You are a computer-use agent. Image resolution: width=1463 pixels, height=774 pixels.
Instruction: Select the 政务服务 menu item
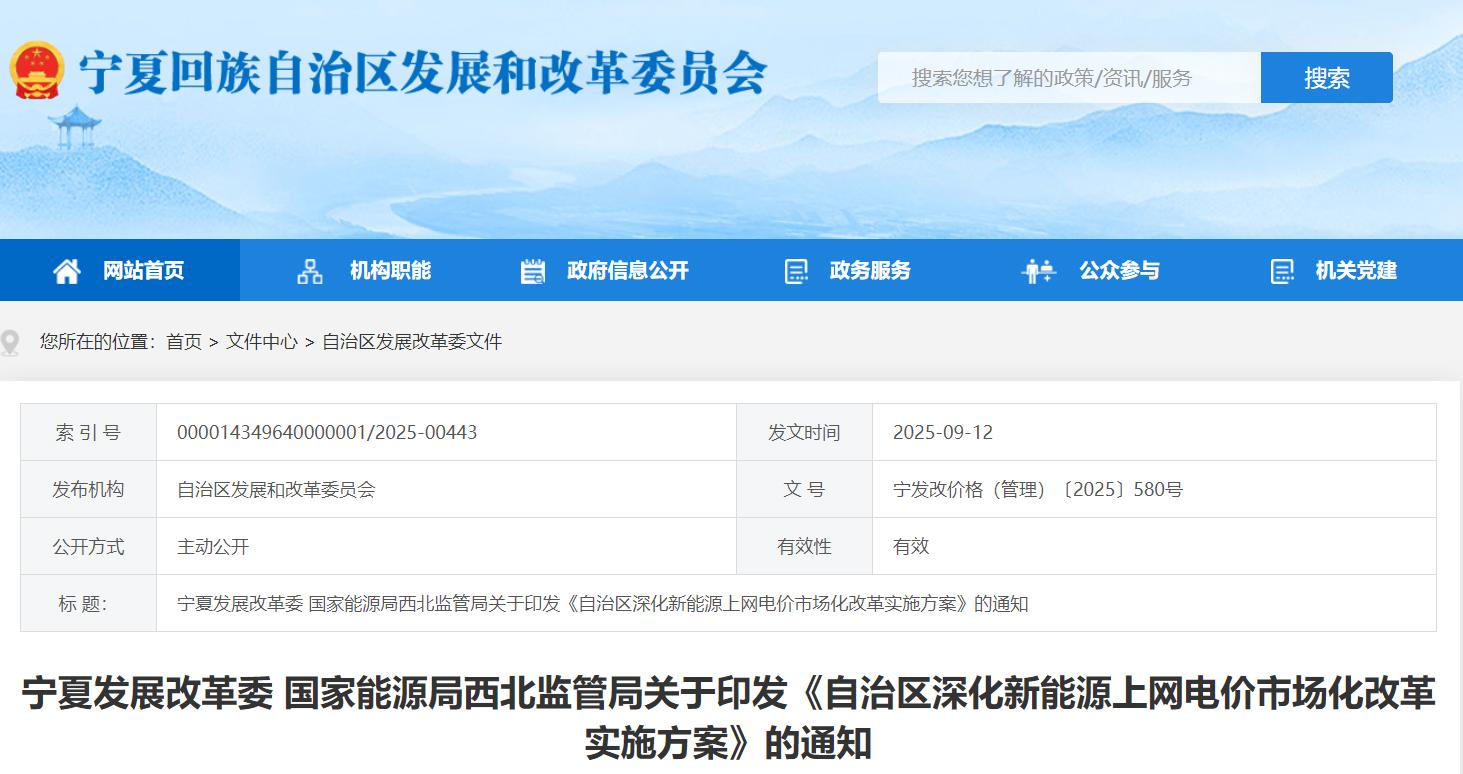(870, 270)
